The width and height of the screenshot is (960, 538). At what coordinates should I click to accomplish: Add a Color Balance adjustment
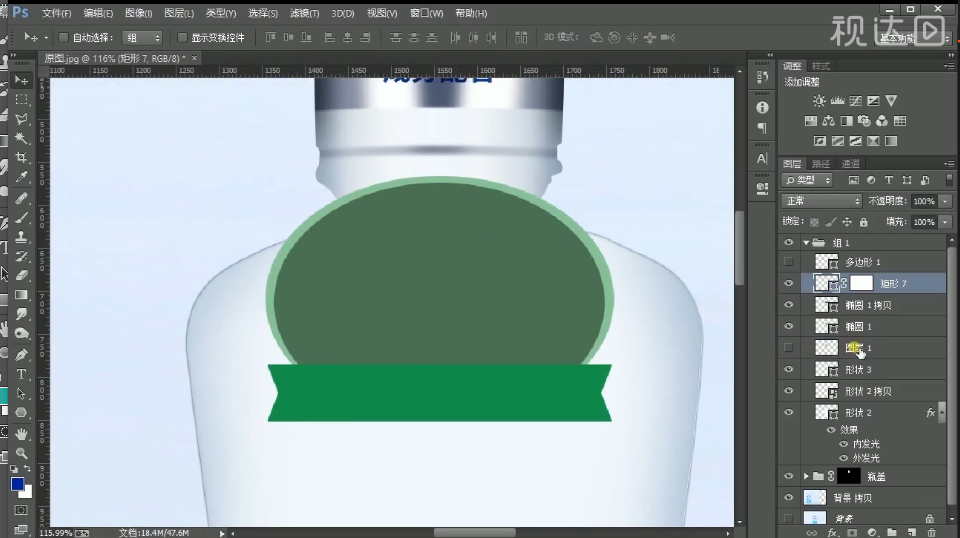click(828, 121)
